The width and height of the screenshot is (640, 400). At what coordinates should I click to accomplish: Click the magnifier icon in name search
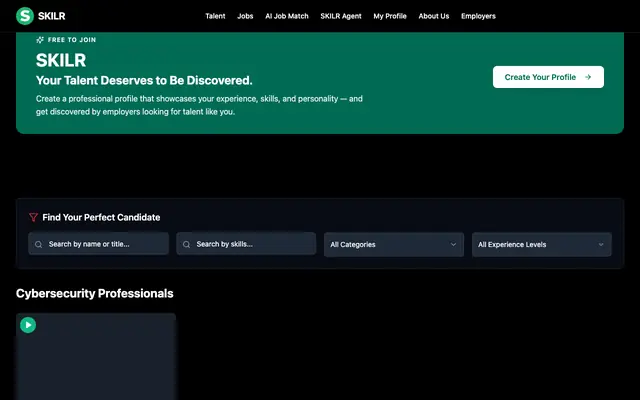pos(38,244)
